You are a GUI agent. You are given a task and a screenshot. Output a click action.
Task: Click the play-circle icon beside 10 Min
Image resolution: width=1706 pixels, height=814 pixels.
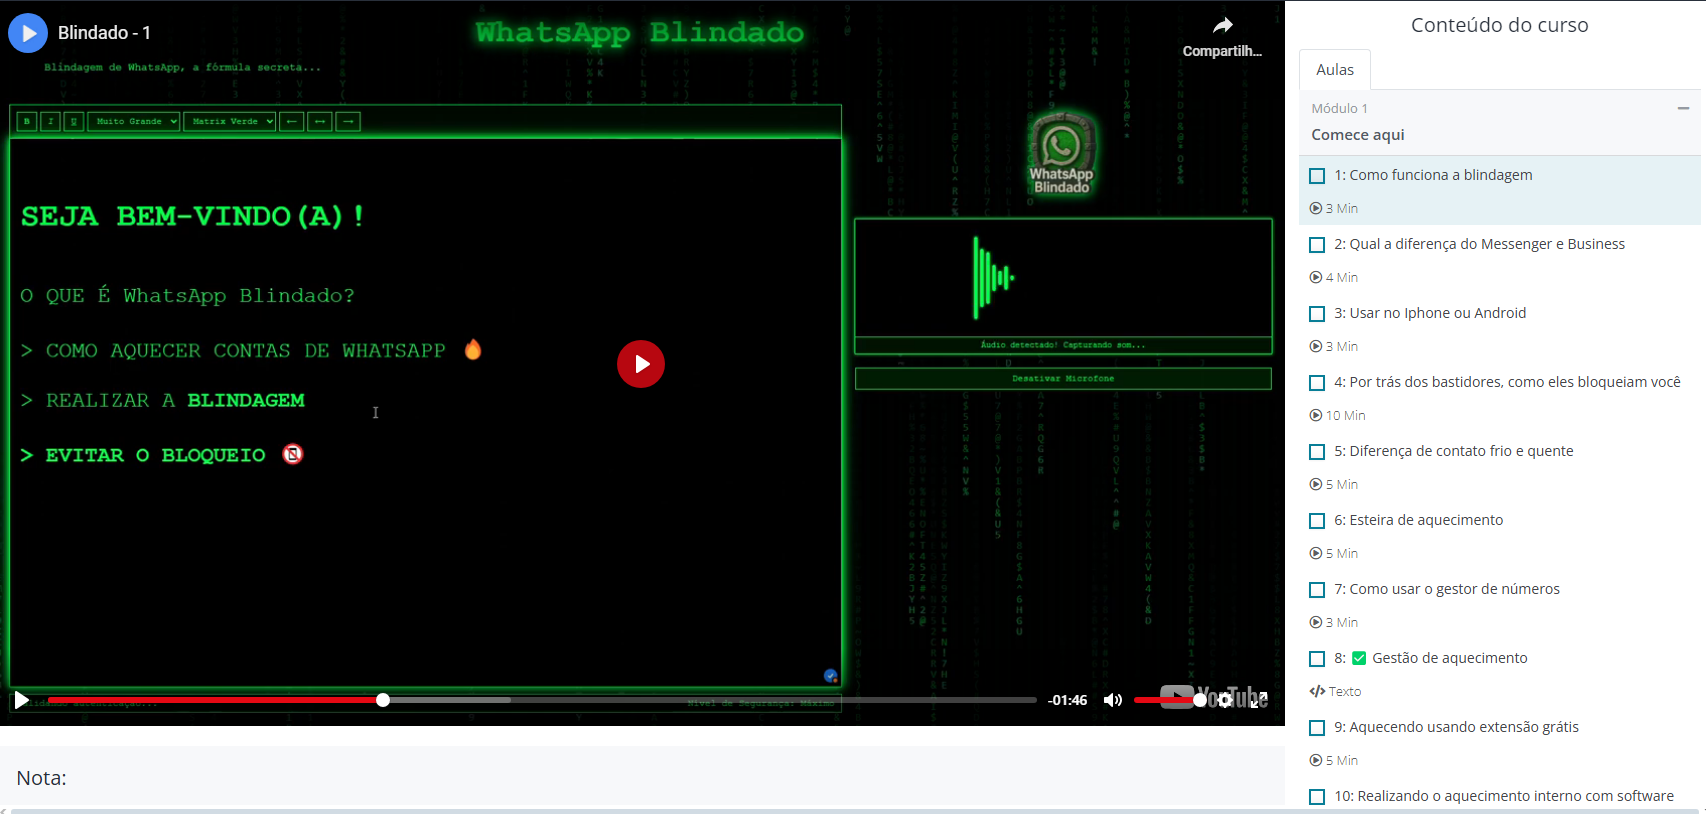pos(1316,415)
